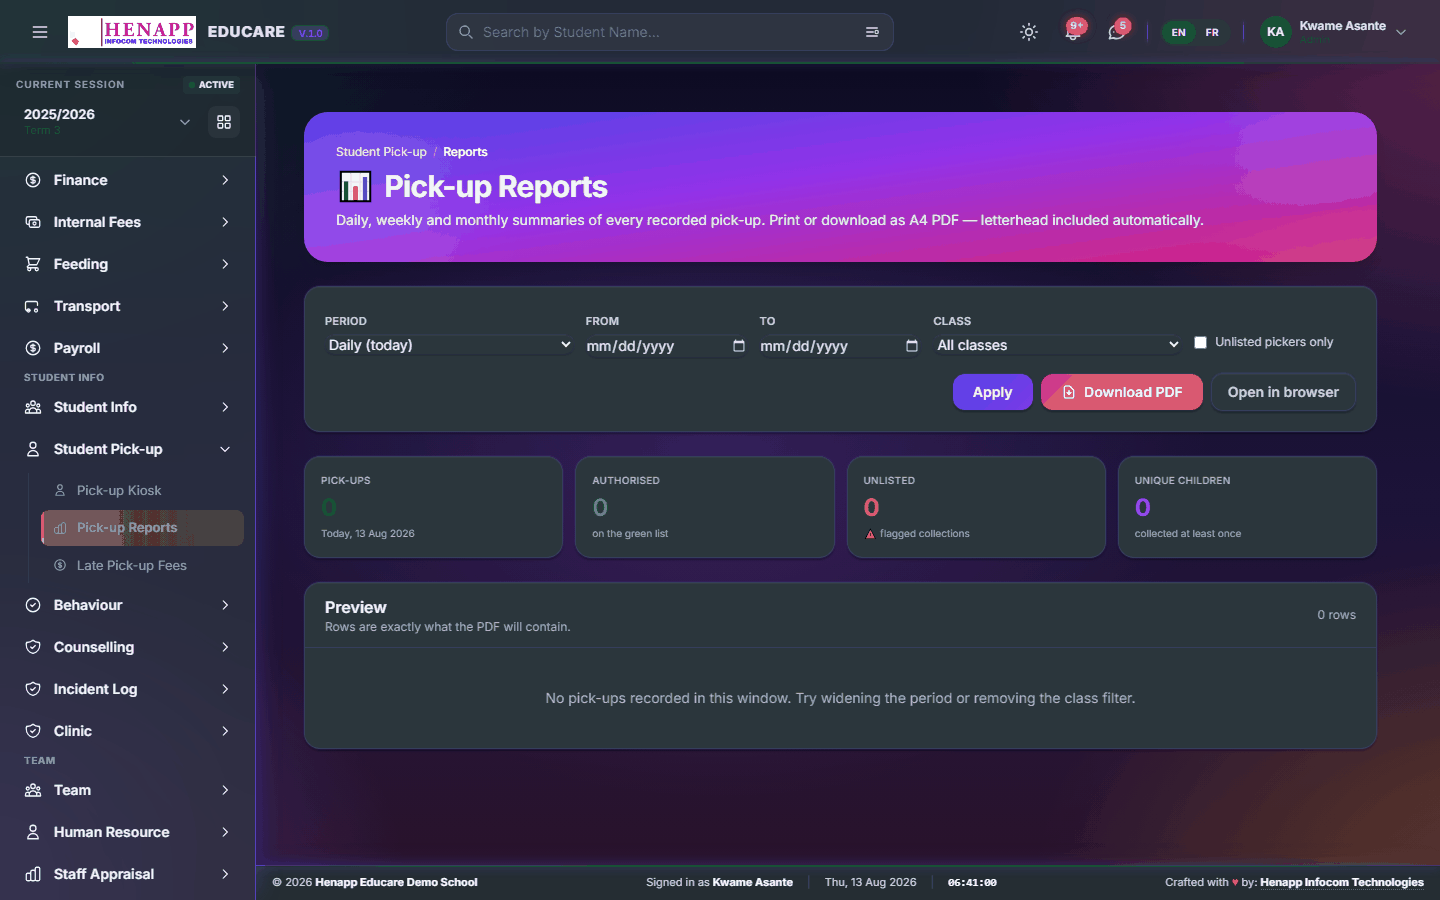
Task: Click the Team people icon
Action: [x=33, y=790]
